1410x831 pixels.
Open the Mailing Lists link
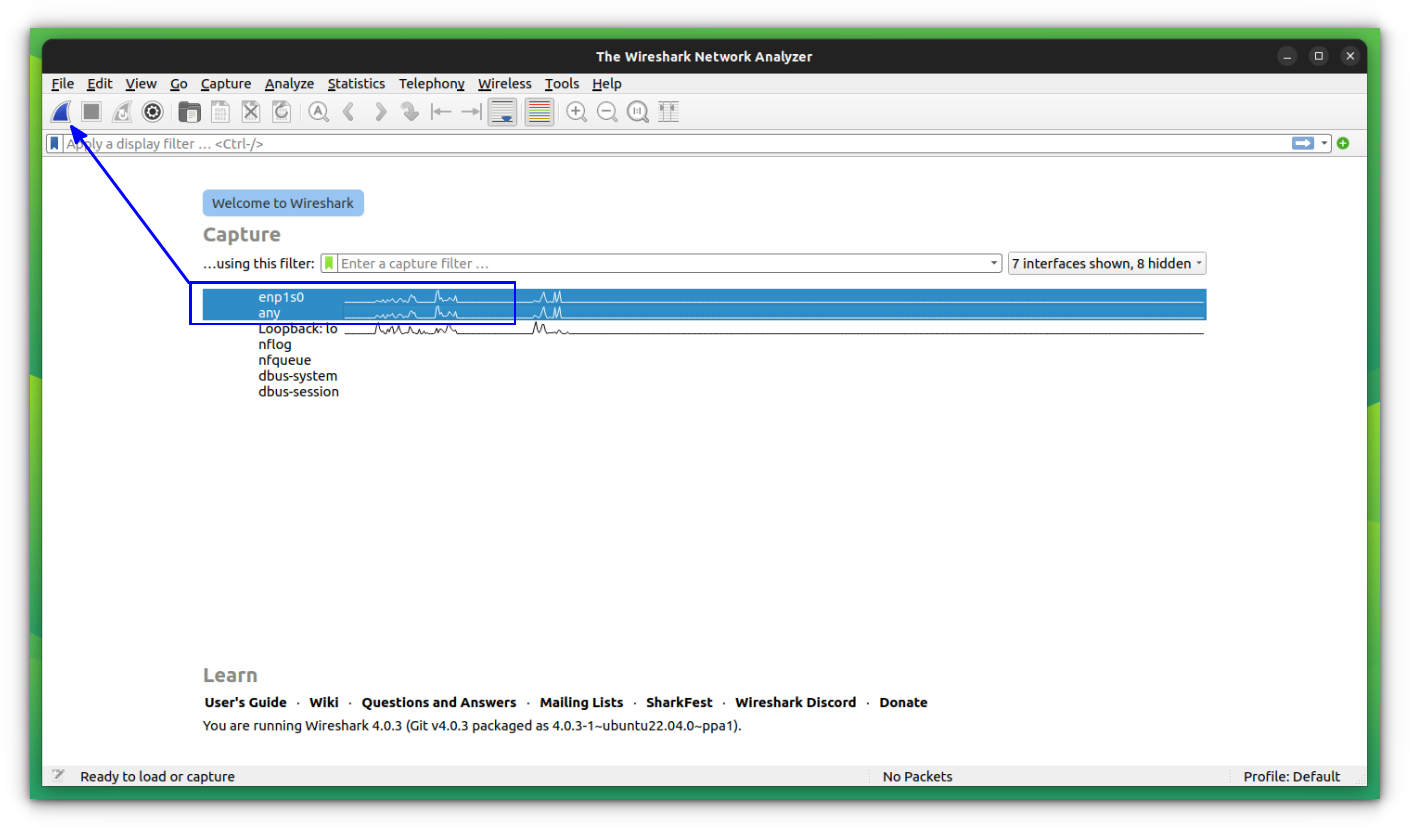[581, 703]
